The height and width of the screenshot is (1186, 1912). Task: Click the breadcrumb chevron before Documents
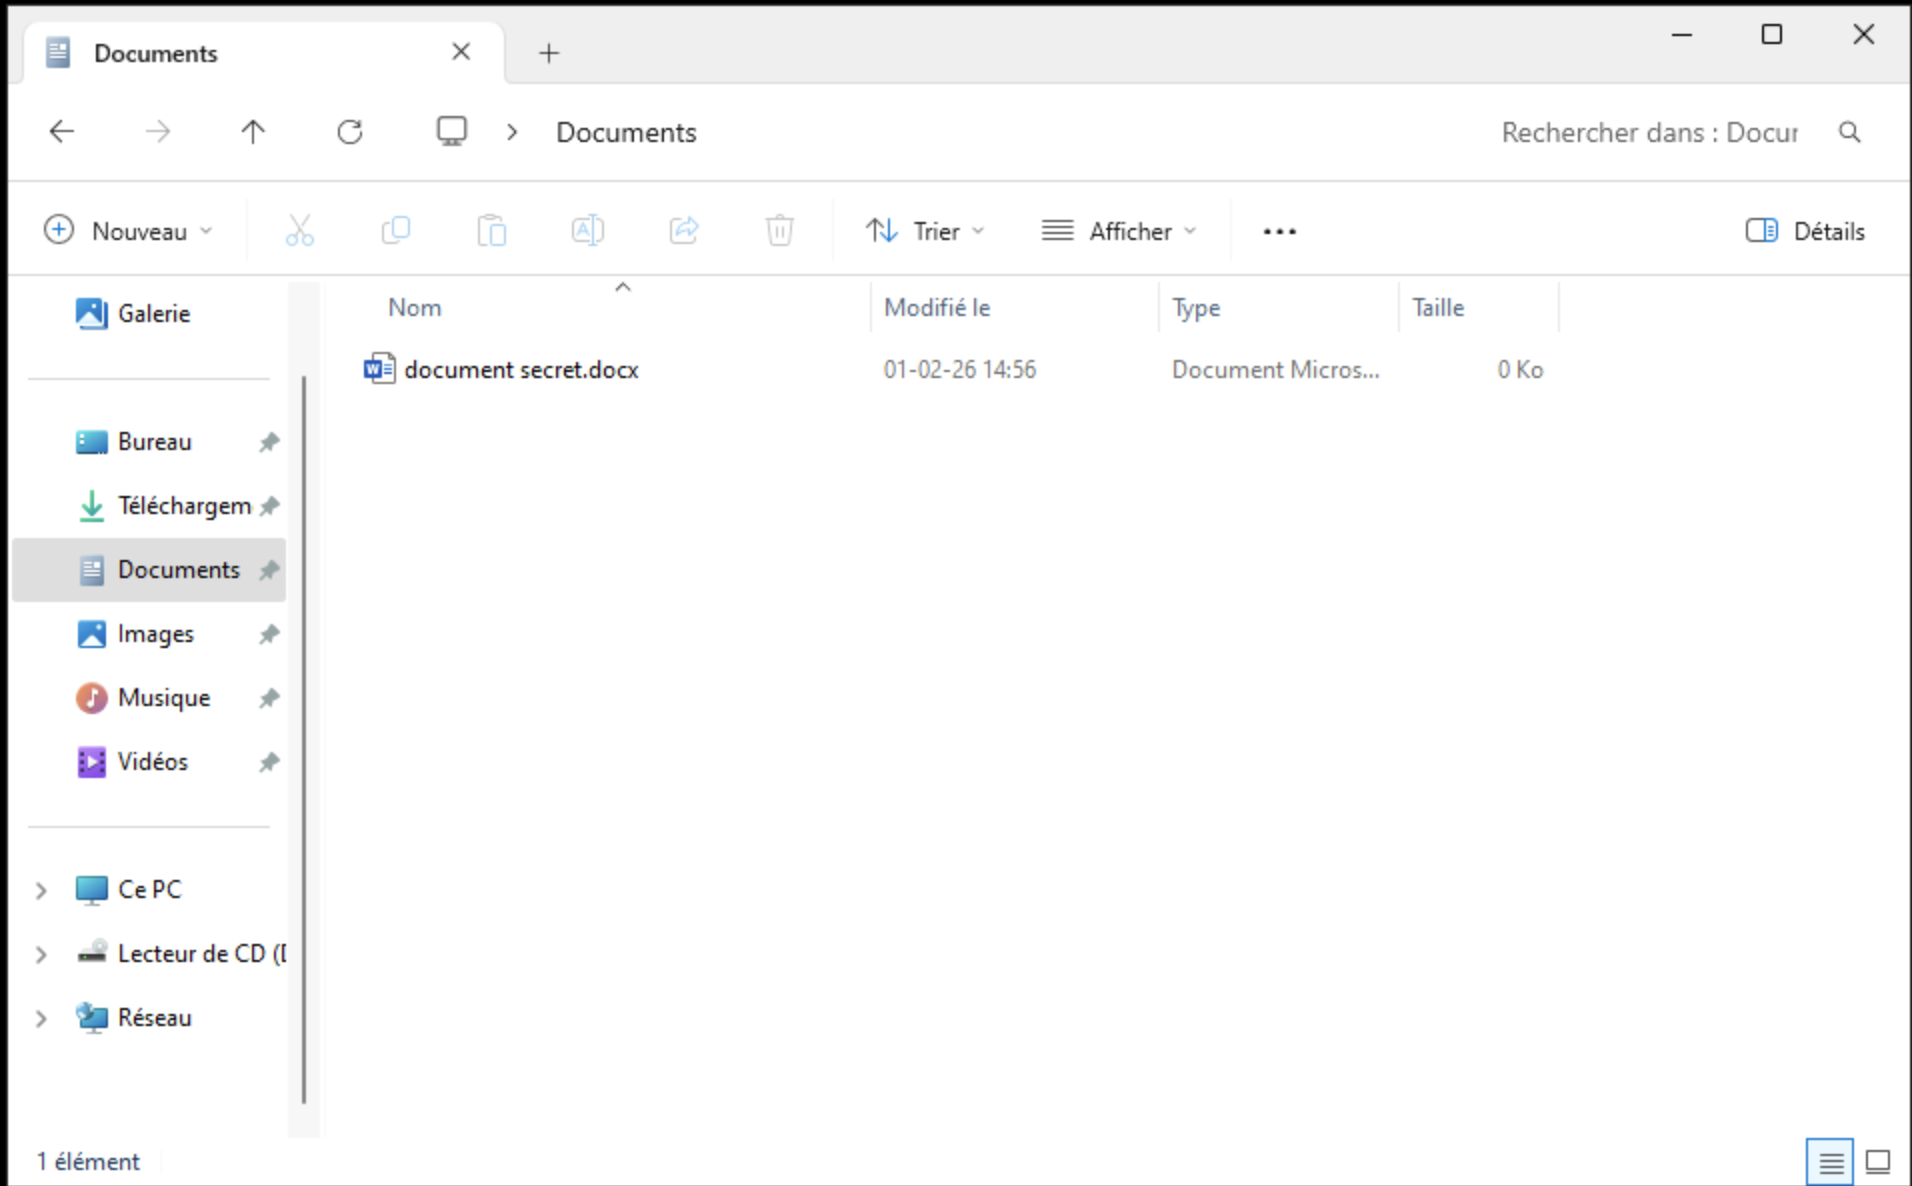click(512, 132)
